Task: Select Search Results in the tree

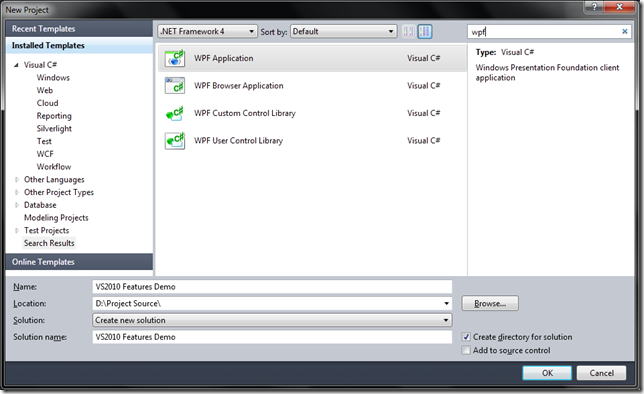Action: pos(49,243)
